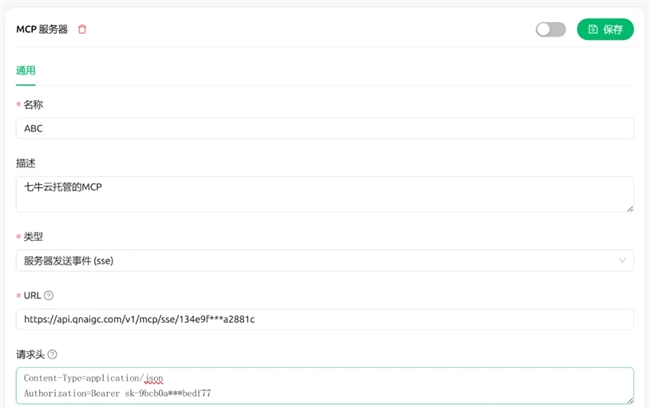Click the 类型 field label
Screen dimensions: 650x409
coord(33,237)
